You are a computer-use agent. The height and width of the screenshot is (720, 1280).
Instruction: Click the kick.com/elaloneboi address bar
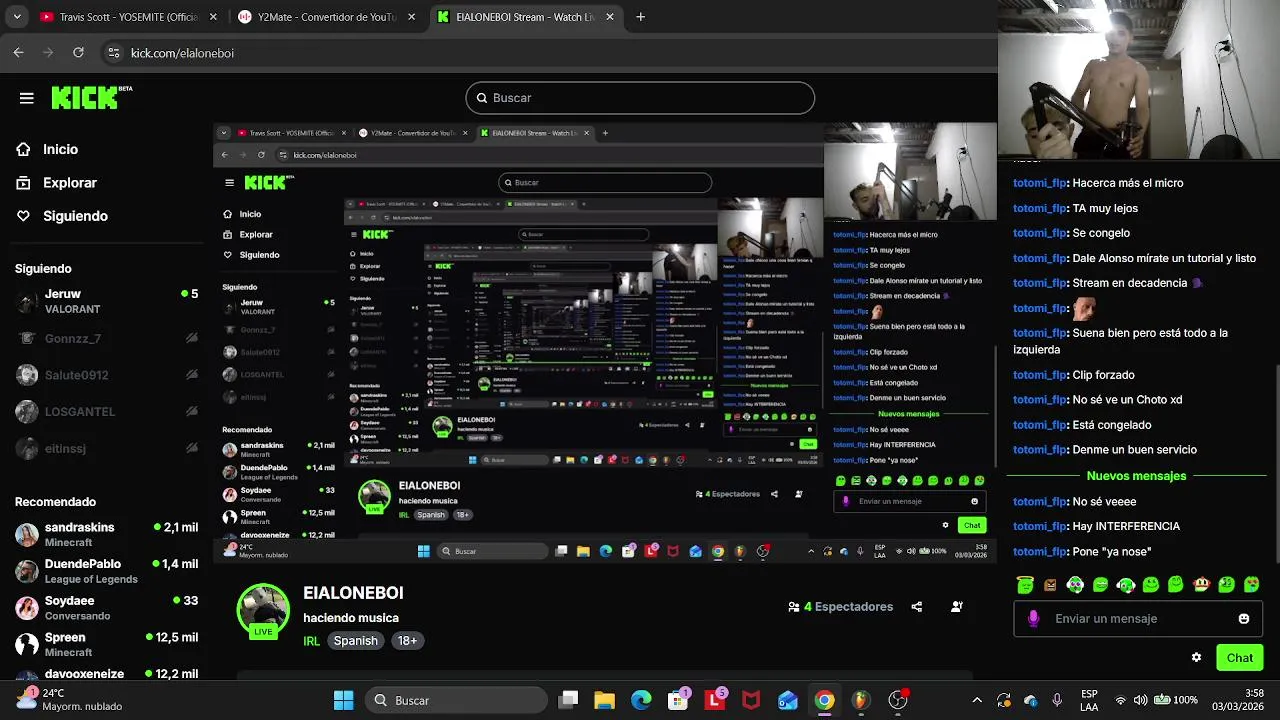pos(182,53)
